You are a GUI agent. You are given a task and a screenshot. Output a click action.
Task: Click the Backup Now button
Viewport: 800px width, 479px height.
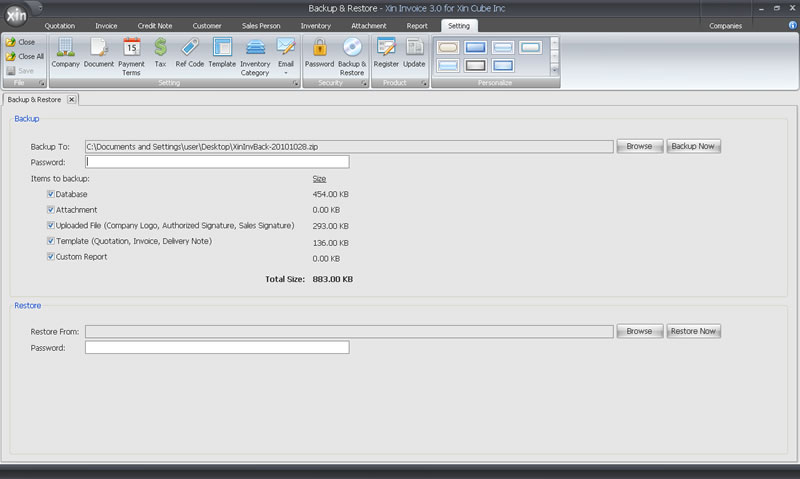693,146
